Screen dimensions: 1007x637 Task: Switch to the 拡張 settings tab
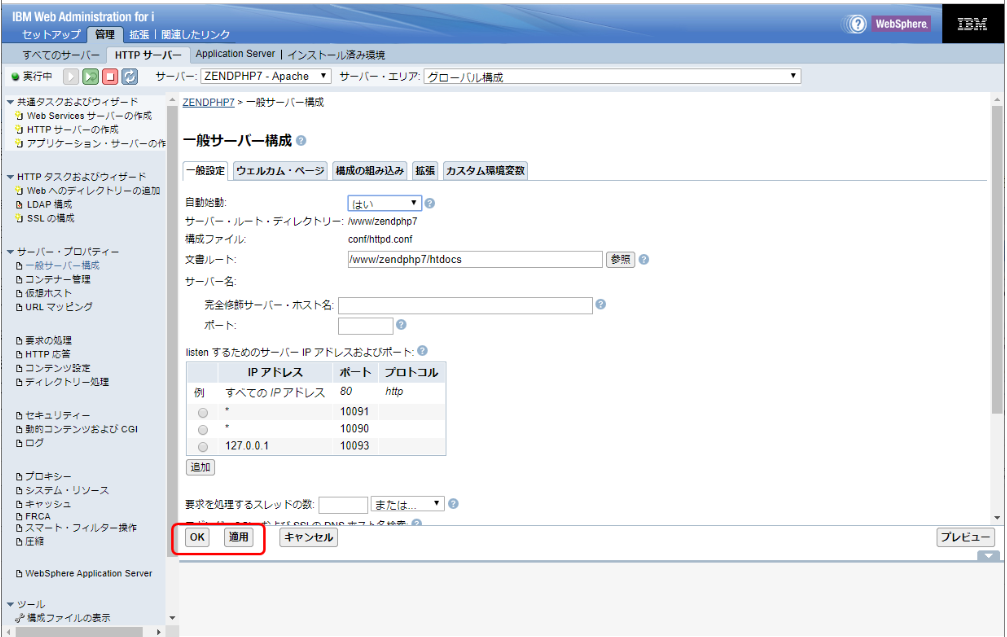425,171
